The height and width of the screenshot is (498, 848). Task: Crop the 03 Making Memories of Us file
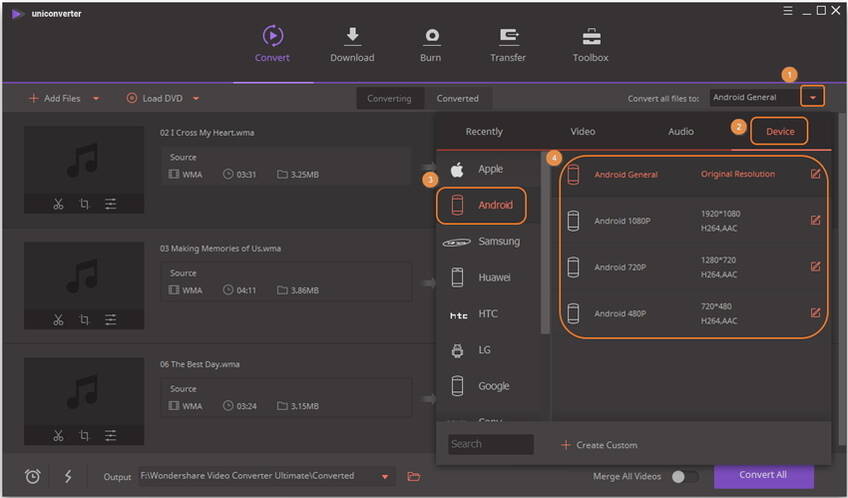coord(84,320)
